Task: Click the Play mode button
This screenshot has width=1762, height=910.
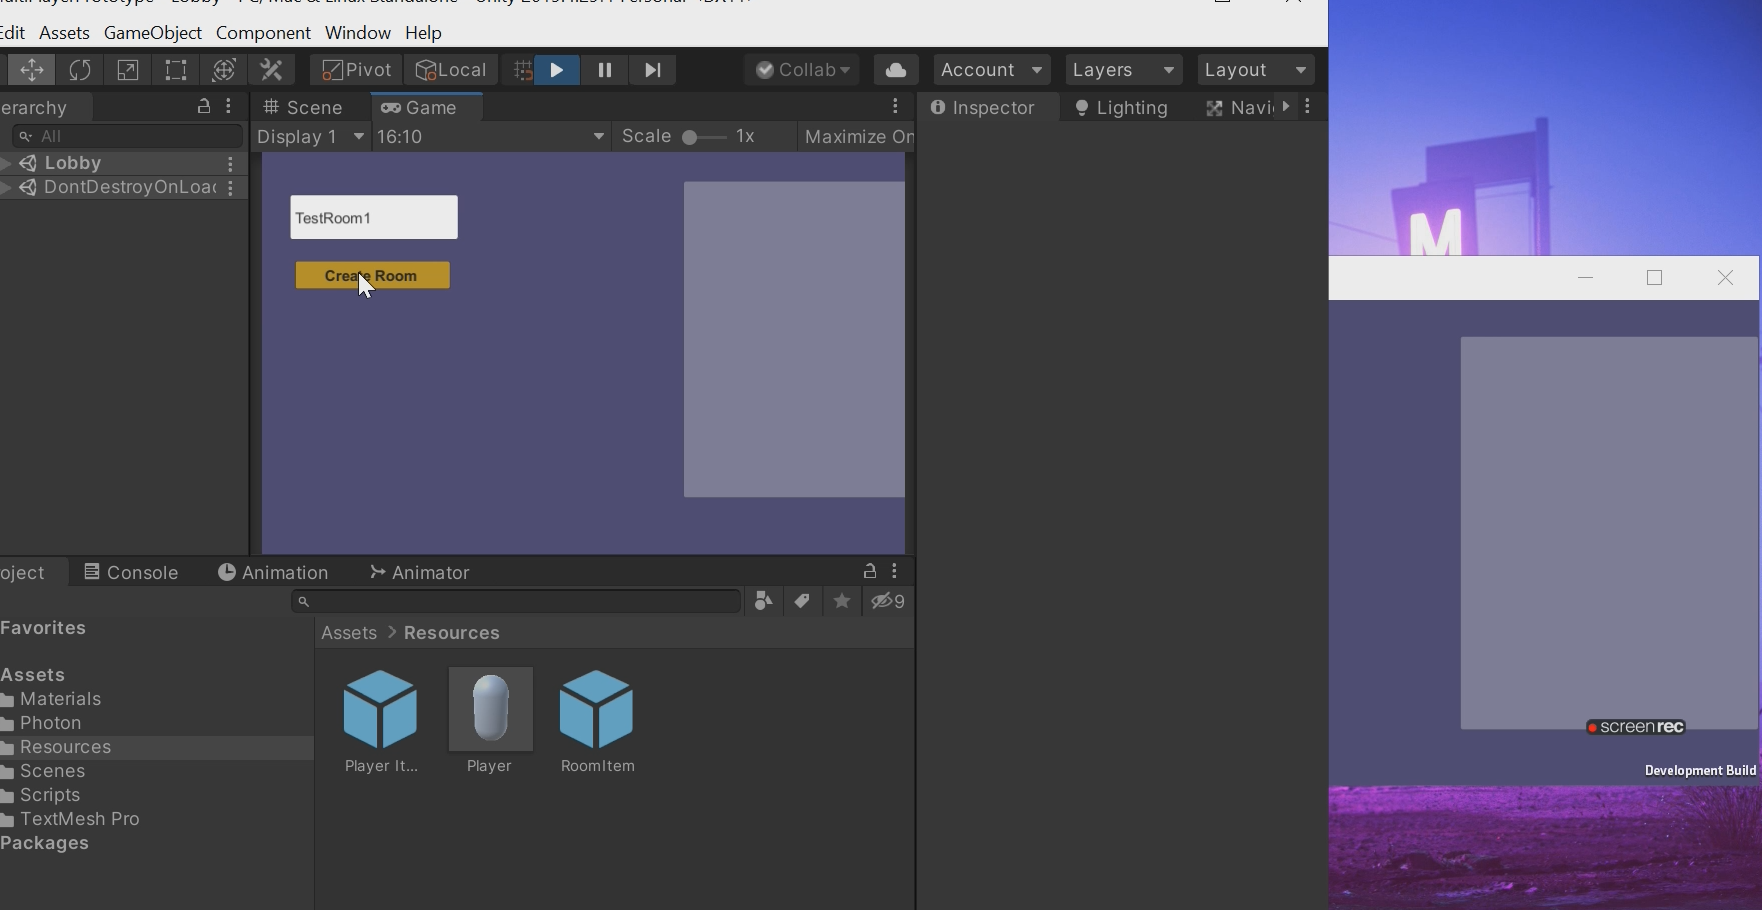Action: tap(557, 70)
